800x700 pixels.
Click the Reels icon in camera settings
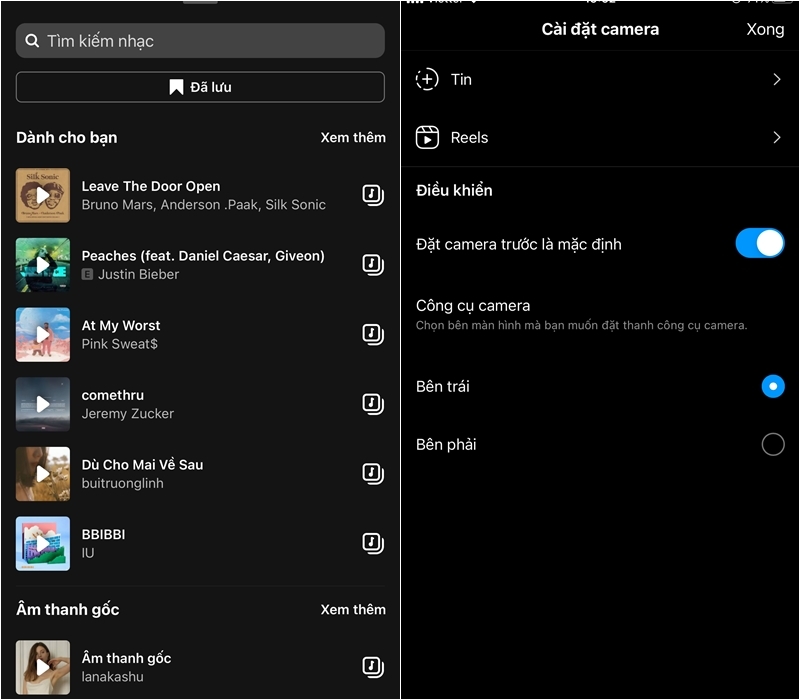pyautogui.click(x=427, y=138)
